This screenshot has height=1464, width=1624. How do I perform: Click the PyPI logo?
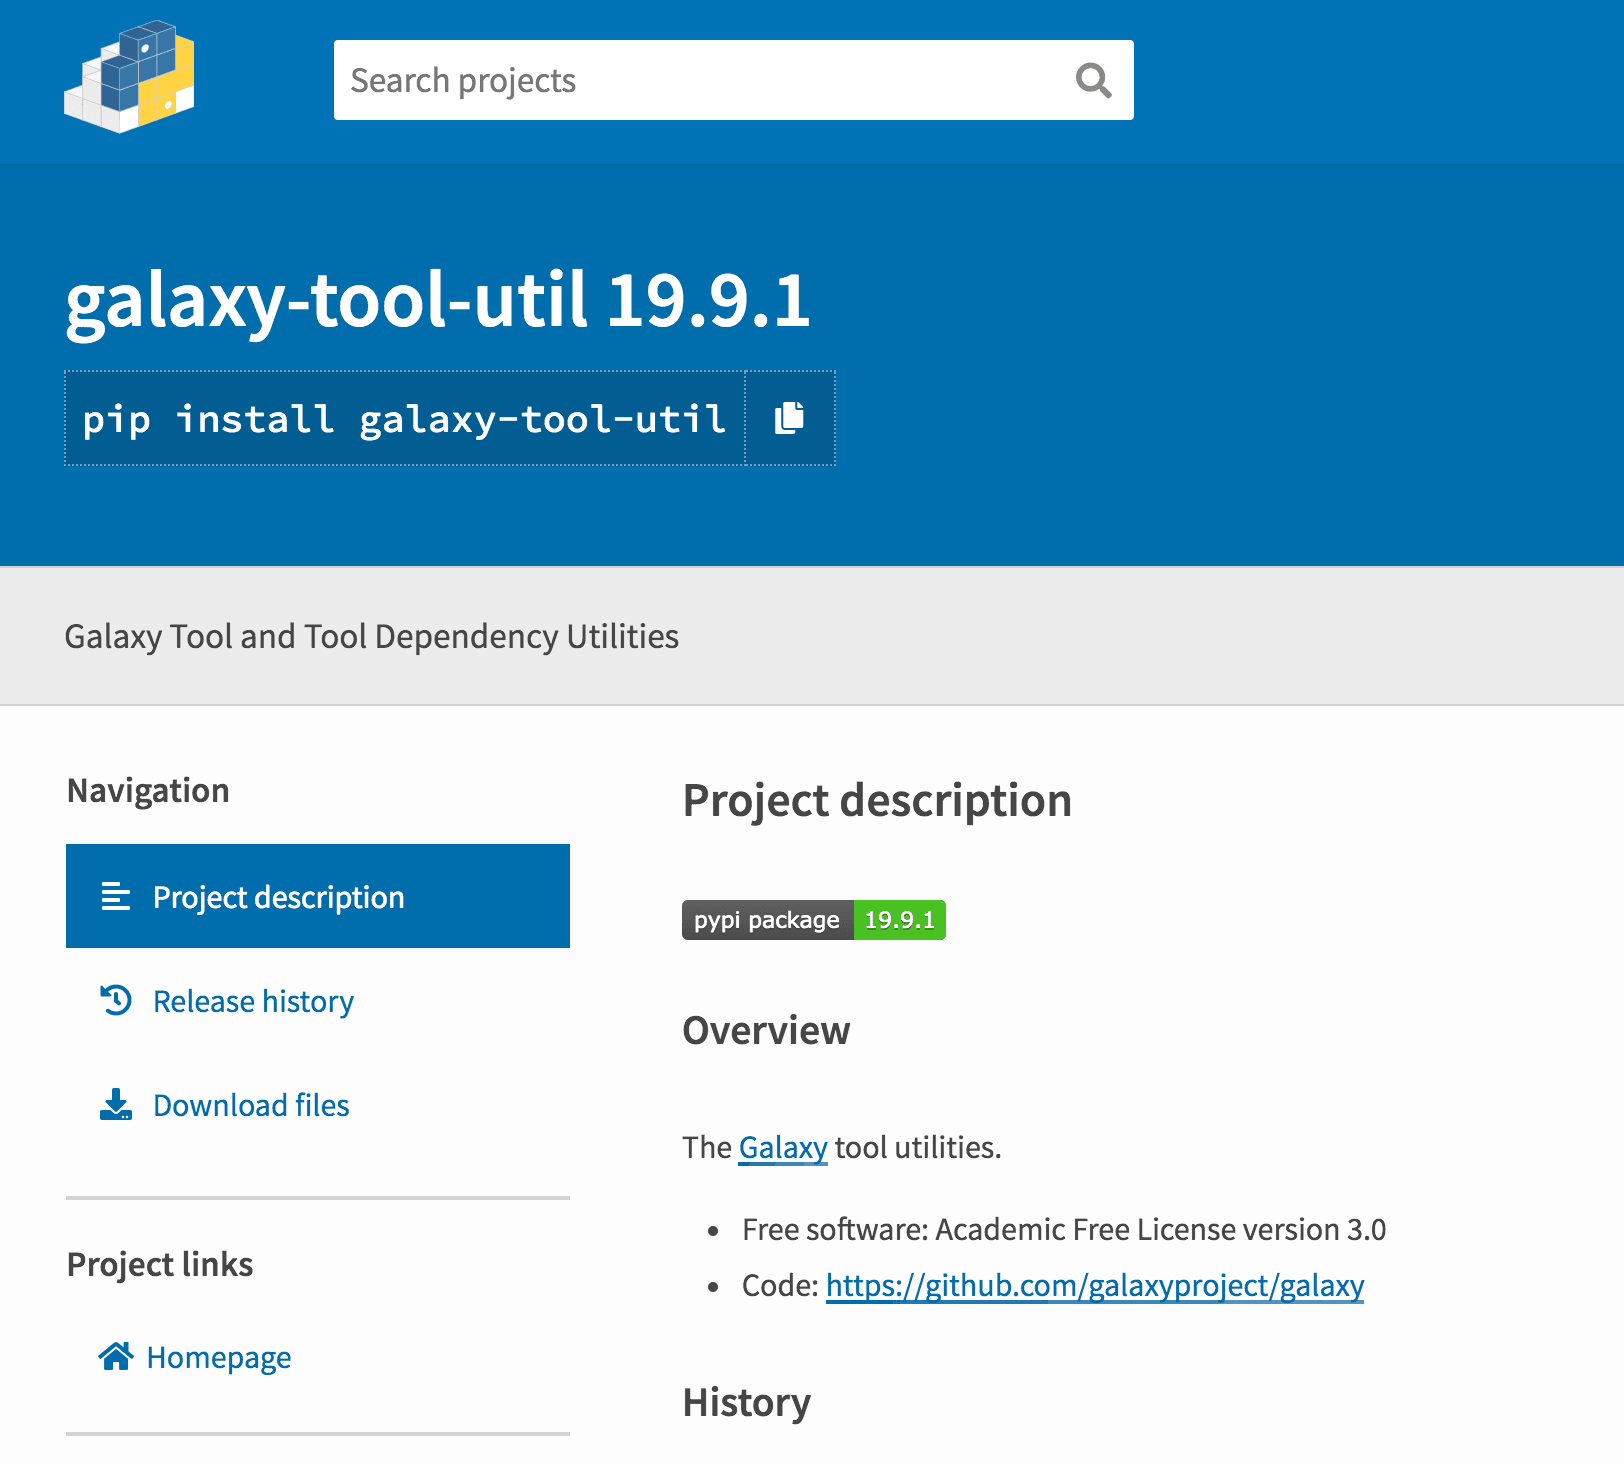click(x=129, y=75)
